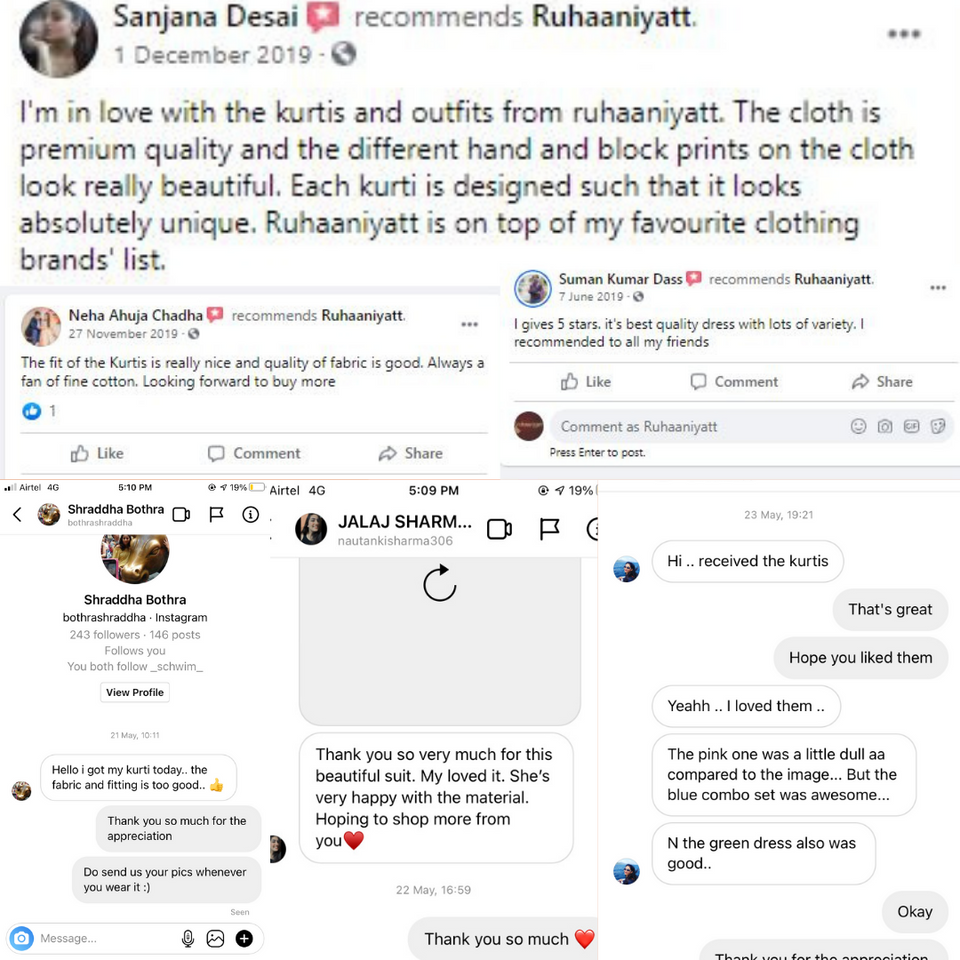Like Neha Ahuja Chadha's review
Screen dimensions: 960x960
click(97, 453)
